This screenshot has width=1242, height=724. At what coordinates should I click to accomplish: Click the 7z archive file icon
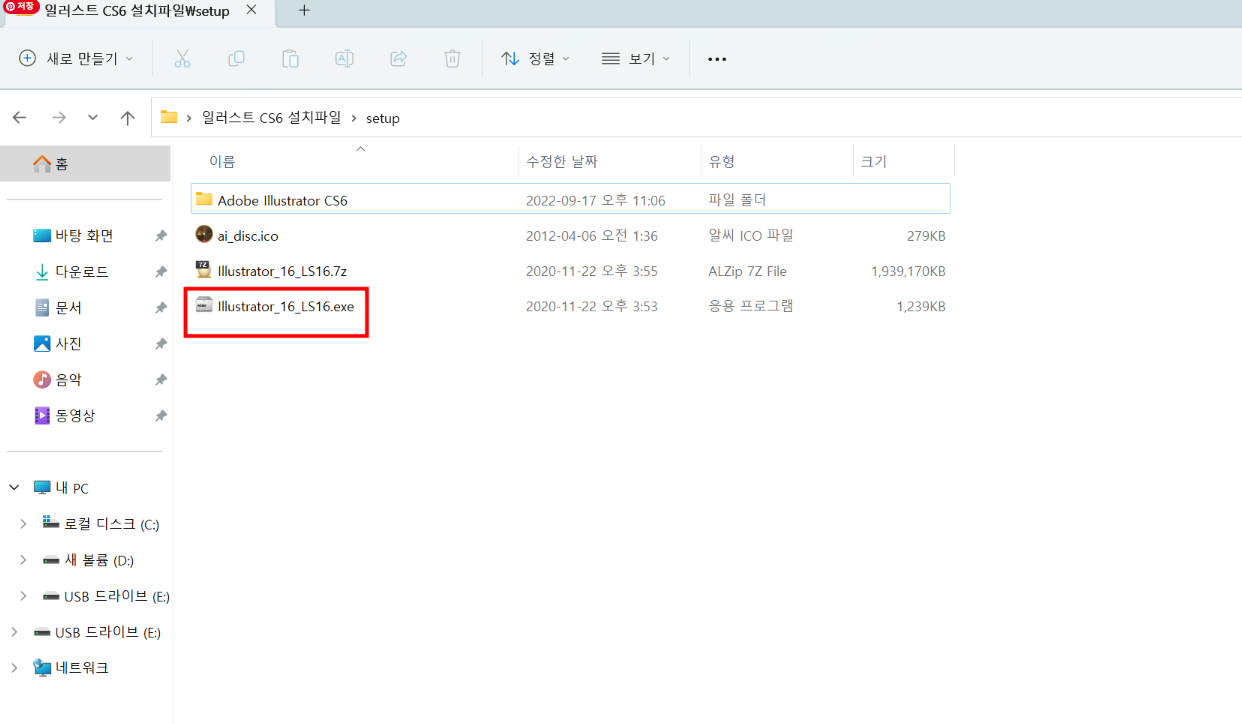coord(204,270)
